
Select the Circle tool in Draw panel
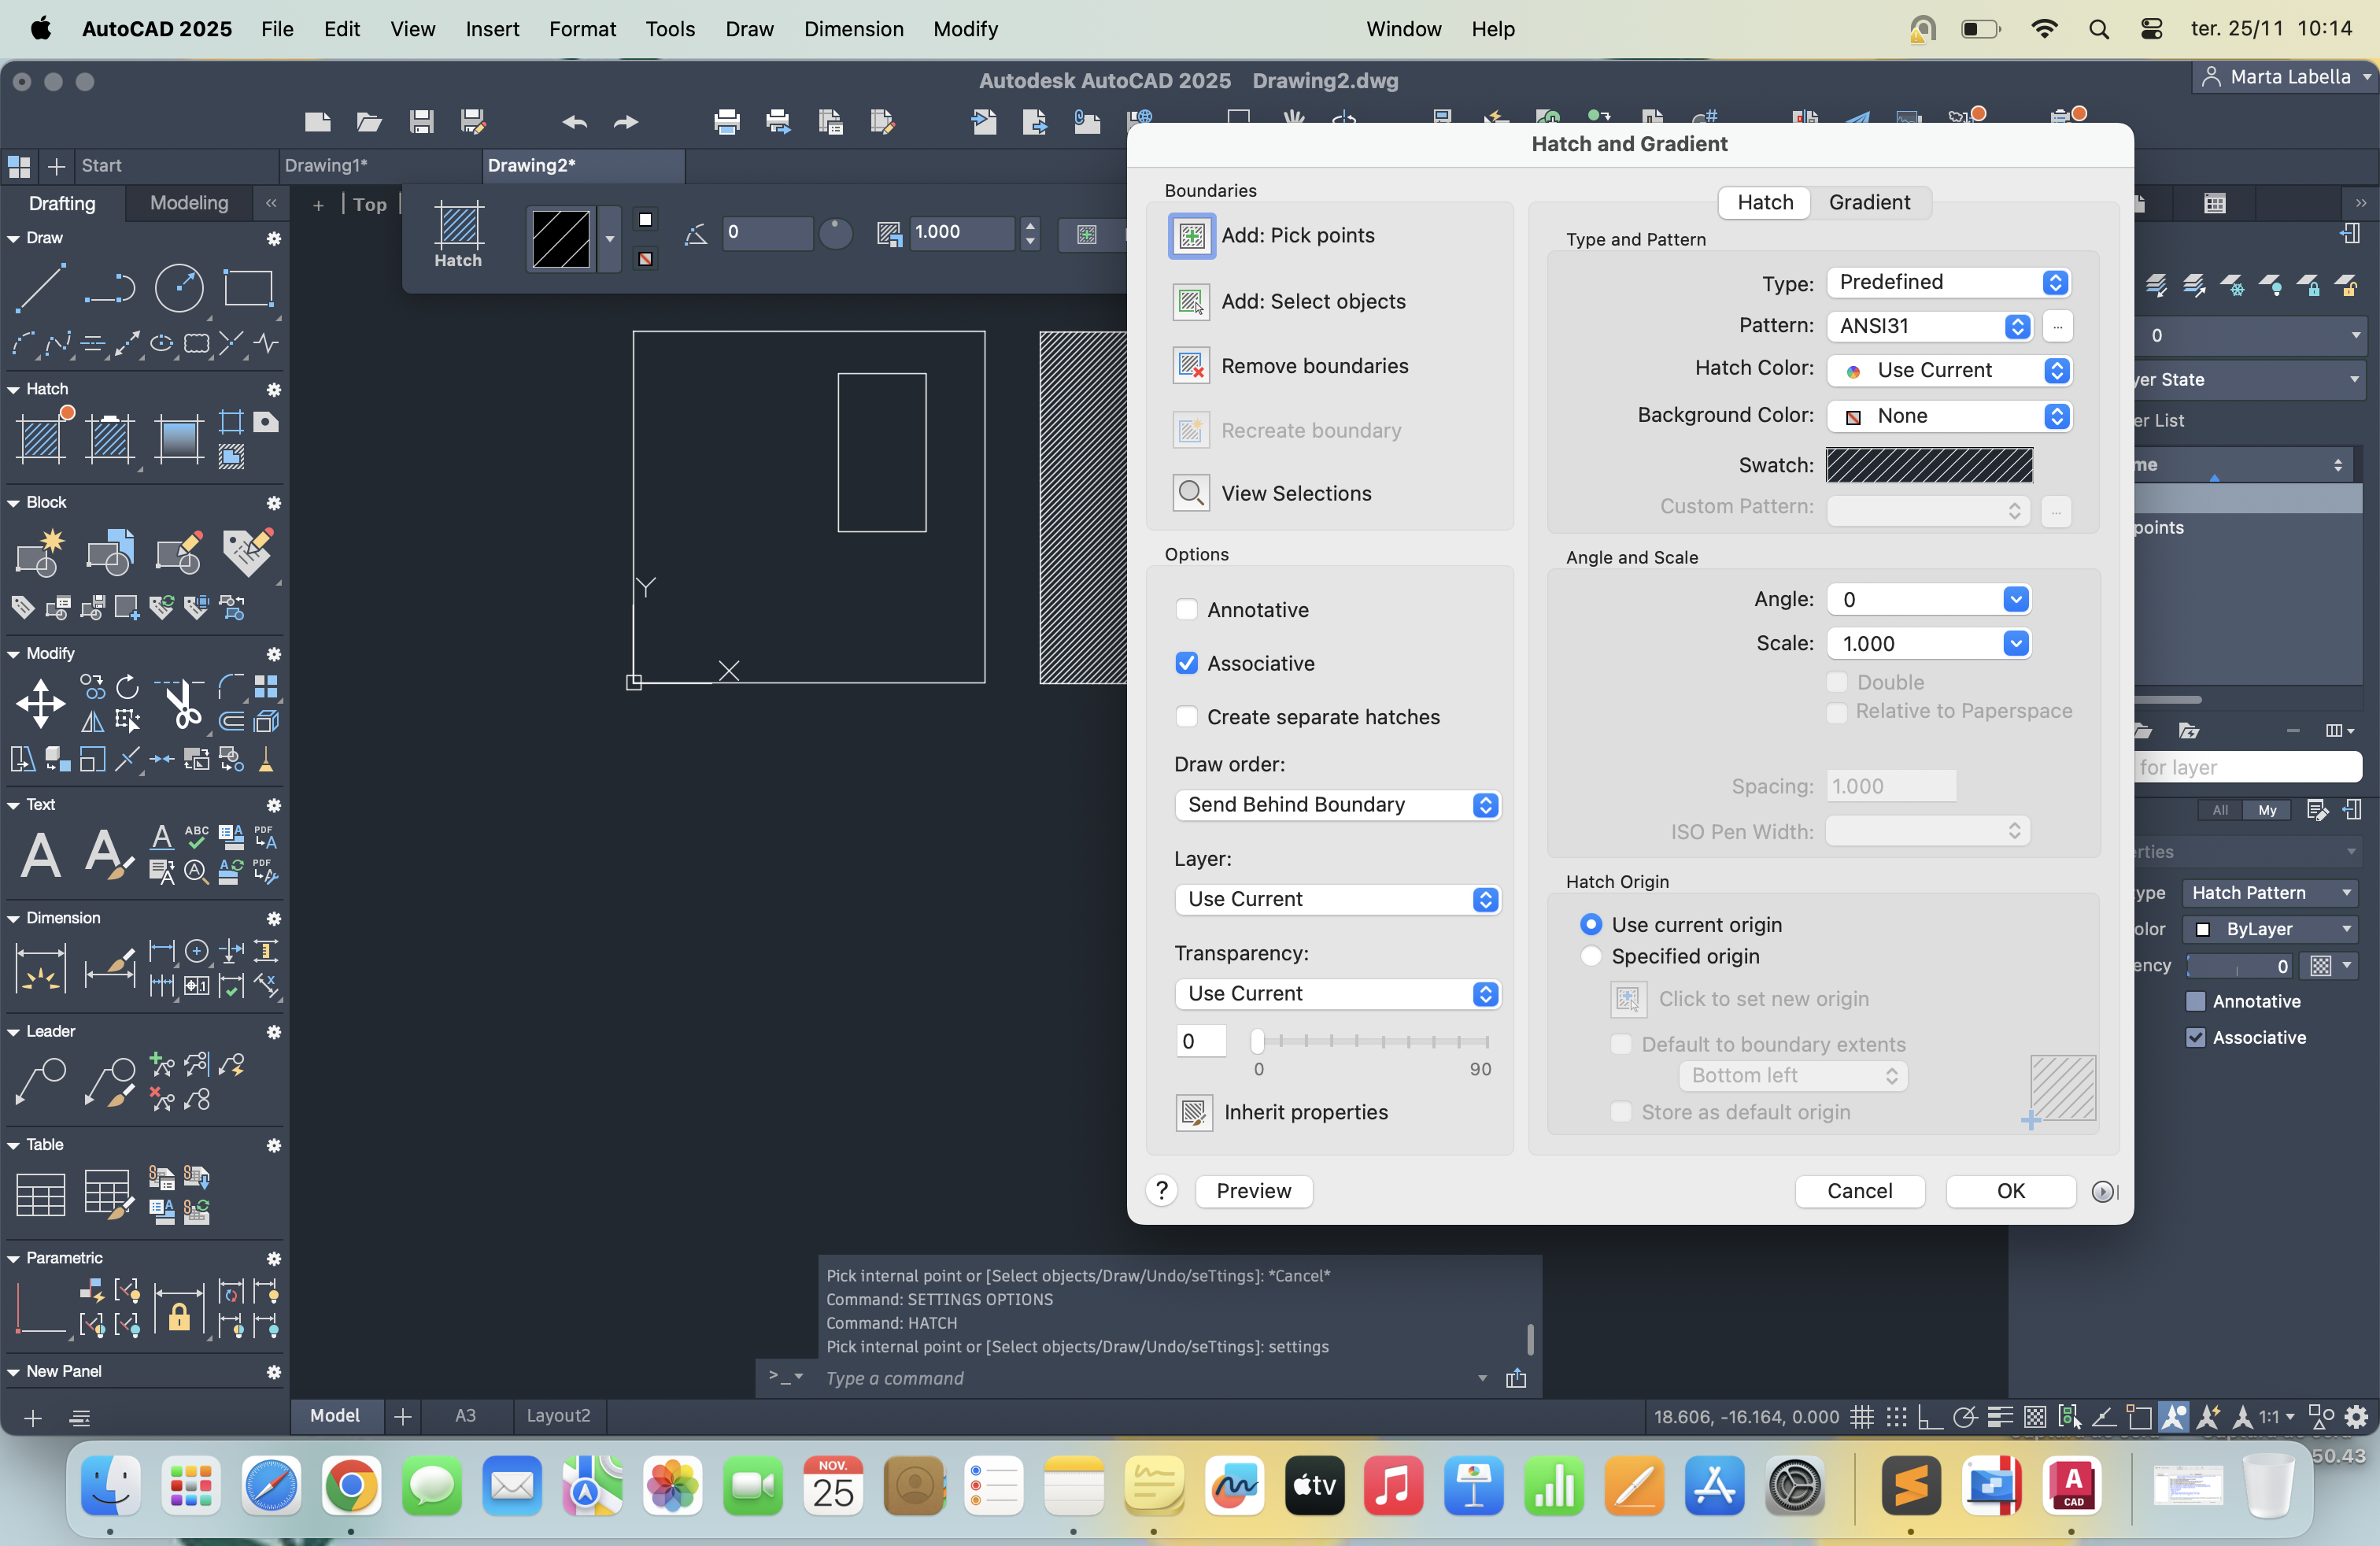pos(179,289)
